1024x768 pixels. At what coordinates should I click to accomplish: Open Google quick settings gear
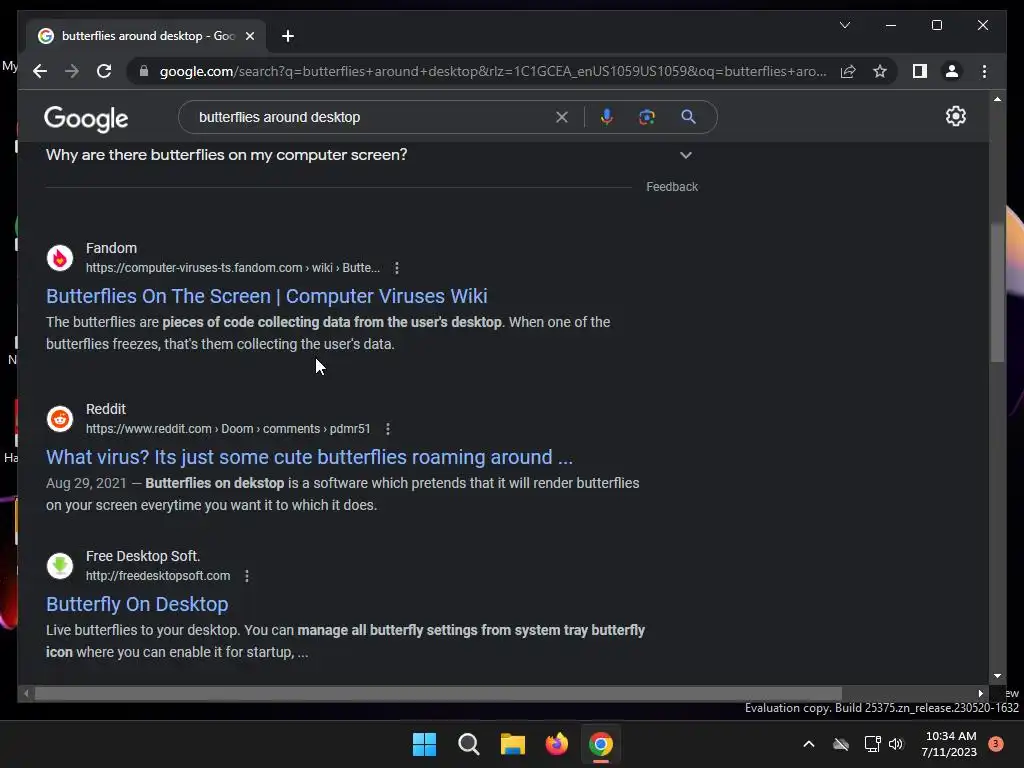point(955,116)
